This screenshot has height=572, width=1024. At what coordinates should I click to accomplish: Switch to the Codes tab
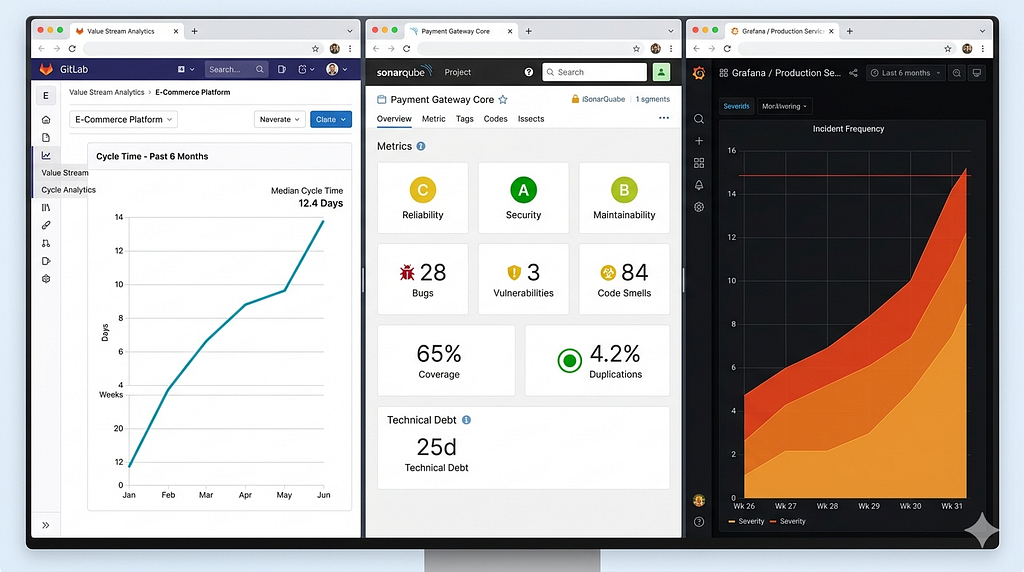pos(495,119)
